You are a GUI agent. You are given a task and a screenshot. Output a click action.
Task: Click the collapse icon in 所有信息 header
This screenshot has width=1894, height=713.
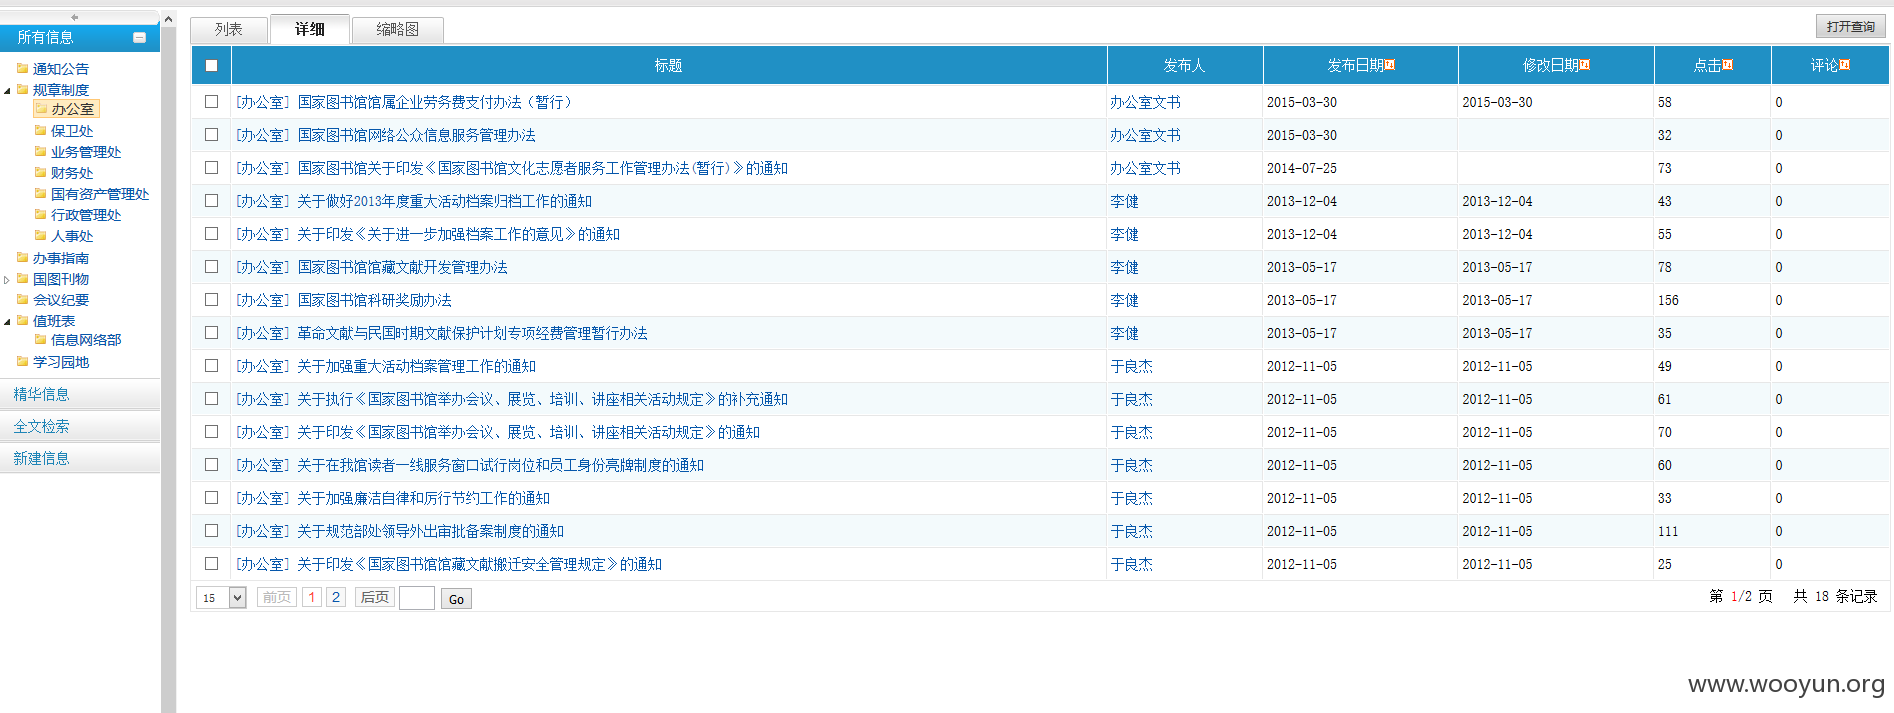coord(139,38)
